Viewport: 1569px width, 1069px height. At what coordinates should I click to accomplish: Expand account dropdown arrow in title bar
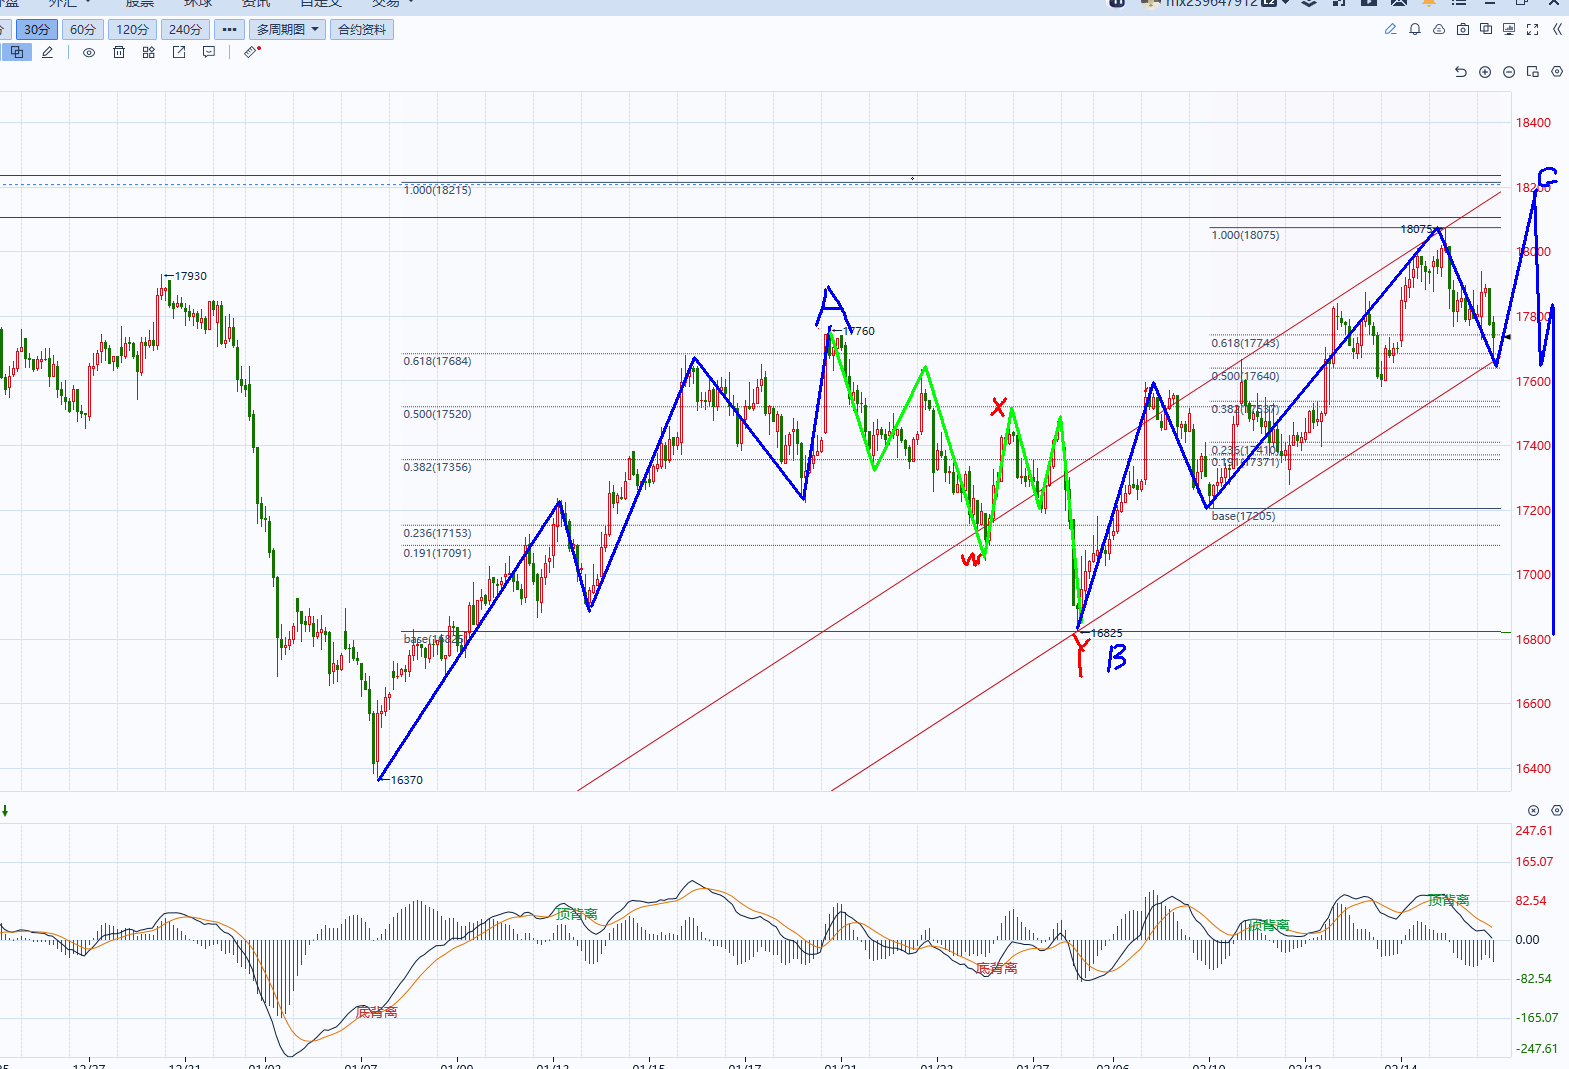1285,3
